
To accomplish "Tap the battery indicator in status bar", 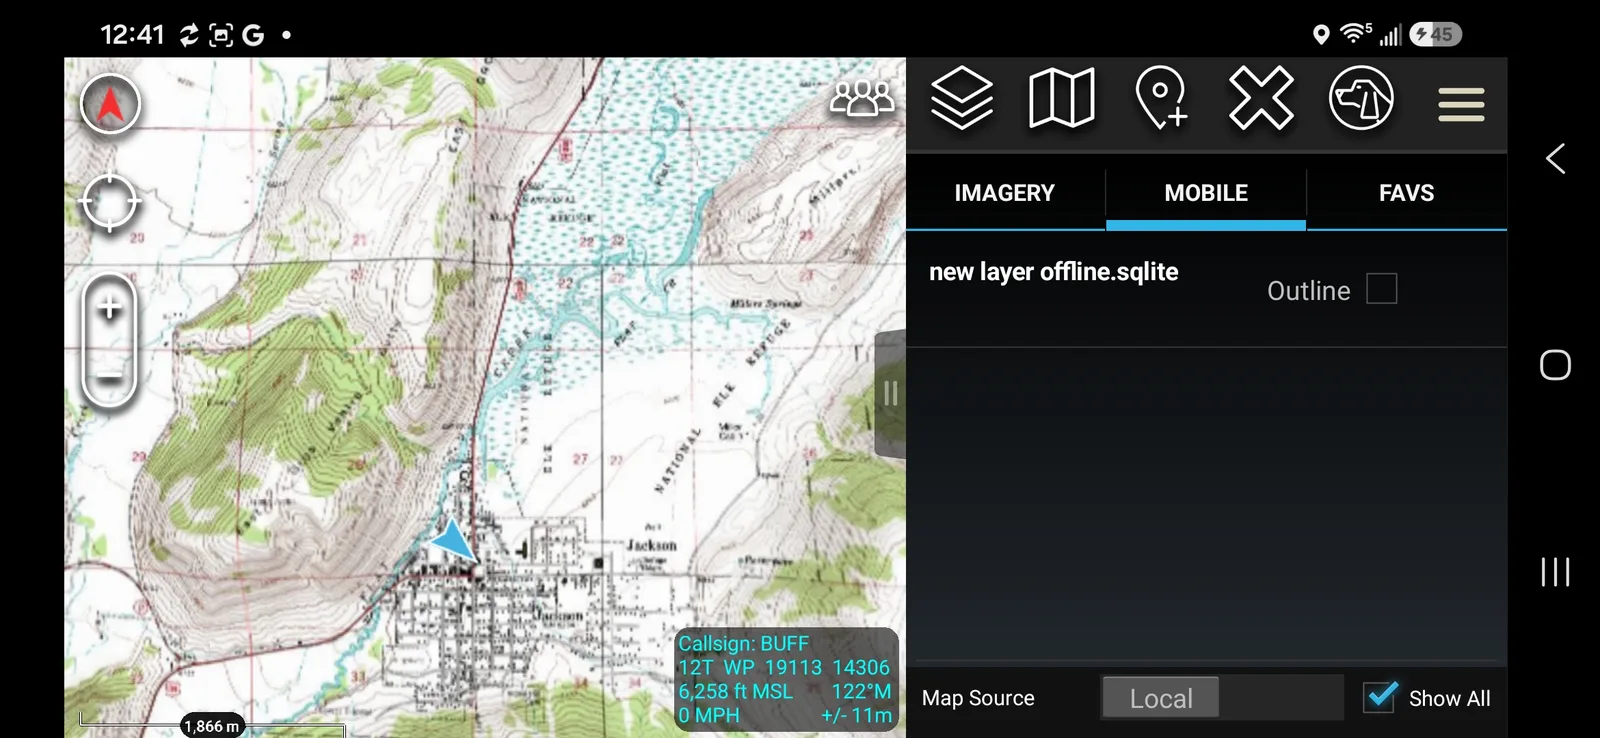I will (x=1436, y=34).
